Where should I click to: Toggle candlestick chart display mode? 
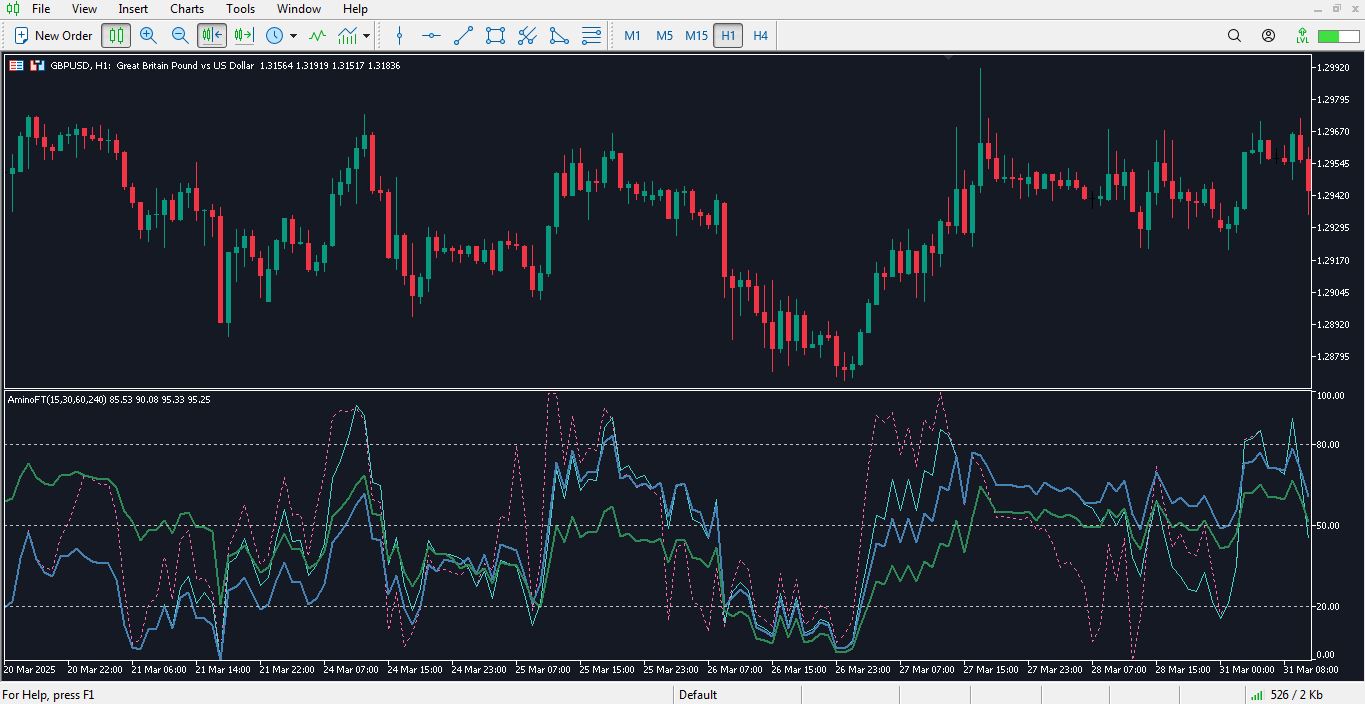click(116, 36)
